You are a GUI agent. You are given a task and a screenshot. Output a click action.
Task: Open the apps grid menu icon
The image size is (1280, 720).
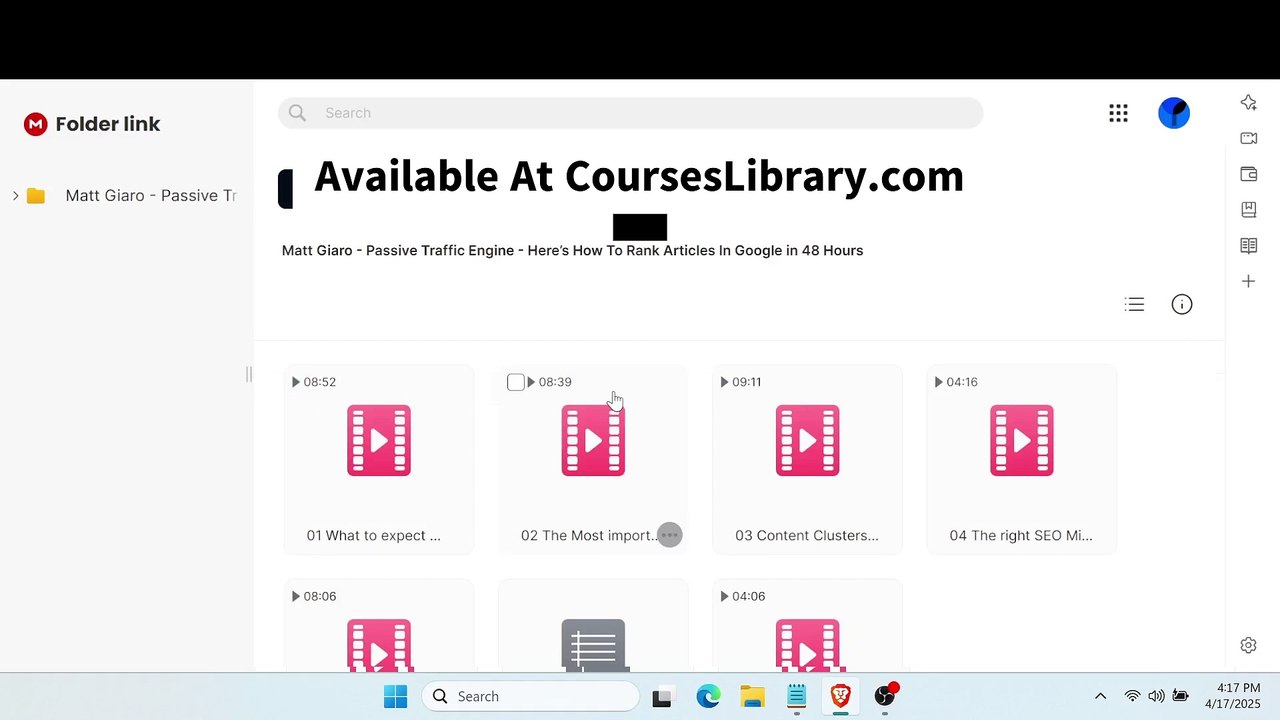pyautogui.click(x=1118, y=113)
